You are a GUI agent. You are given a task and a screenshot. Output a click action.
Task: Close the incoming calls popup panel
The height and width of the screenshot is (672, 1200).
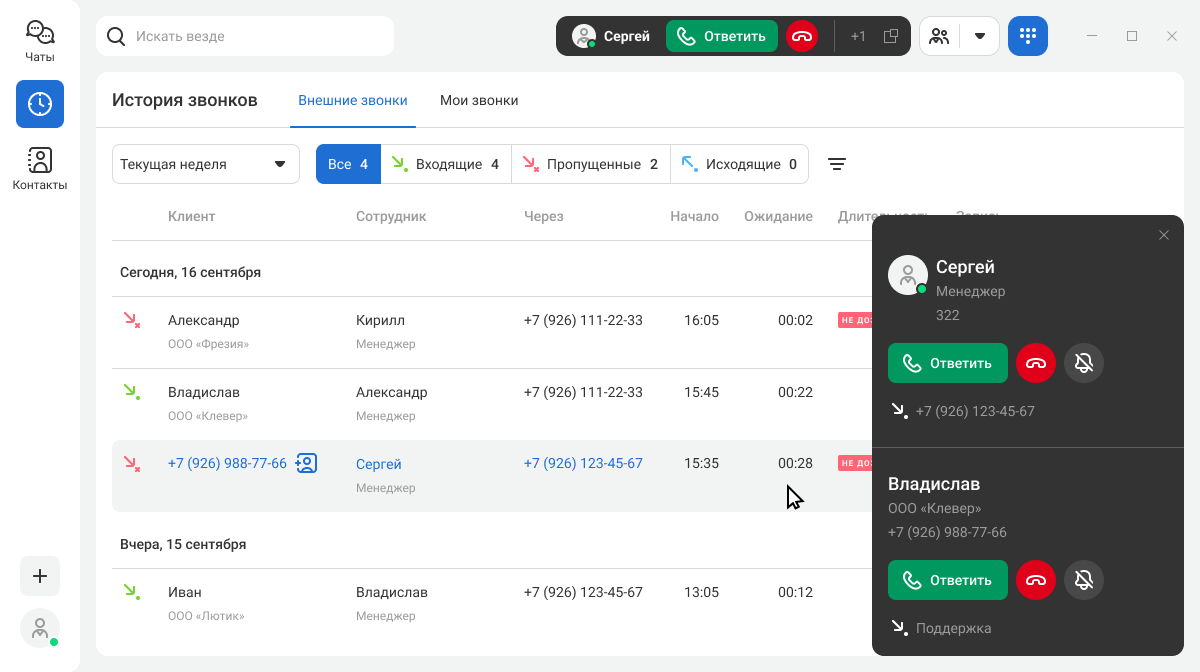tap(1163, 235)
